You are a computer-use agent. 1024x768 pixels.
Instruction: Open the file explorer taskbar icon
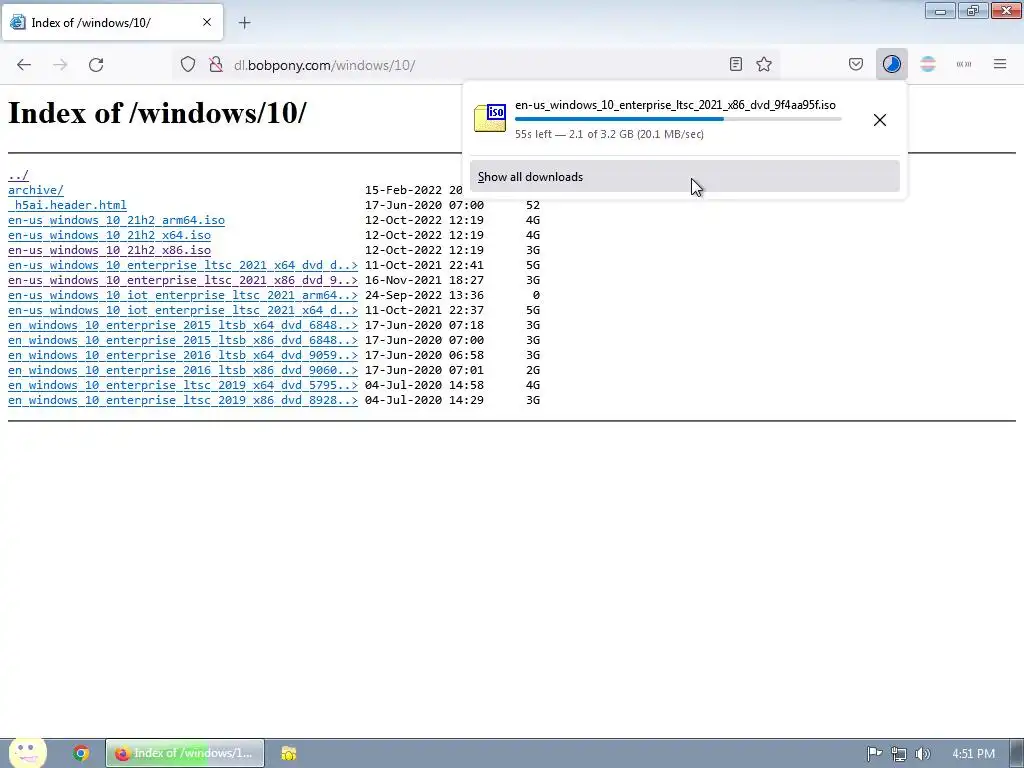click(289, 753)
